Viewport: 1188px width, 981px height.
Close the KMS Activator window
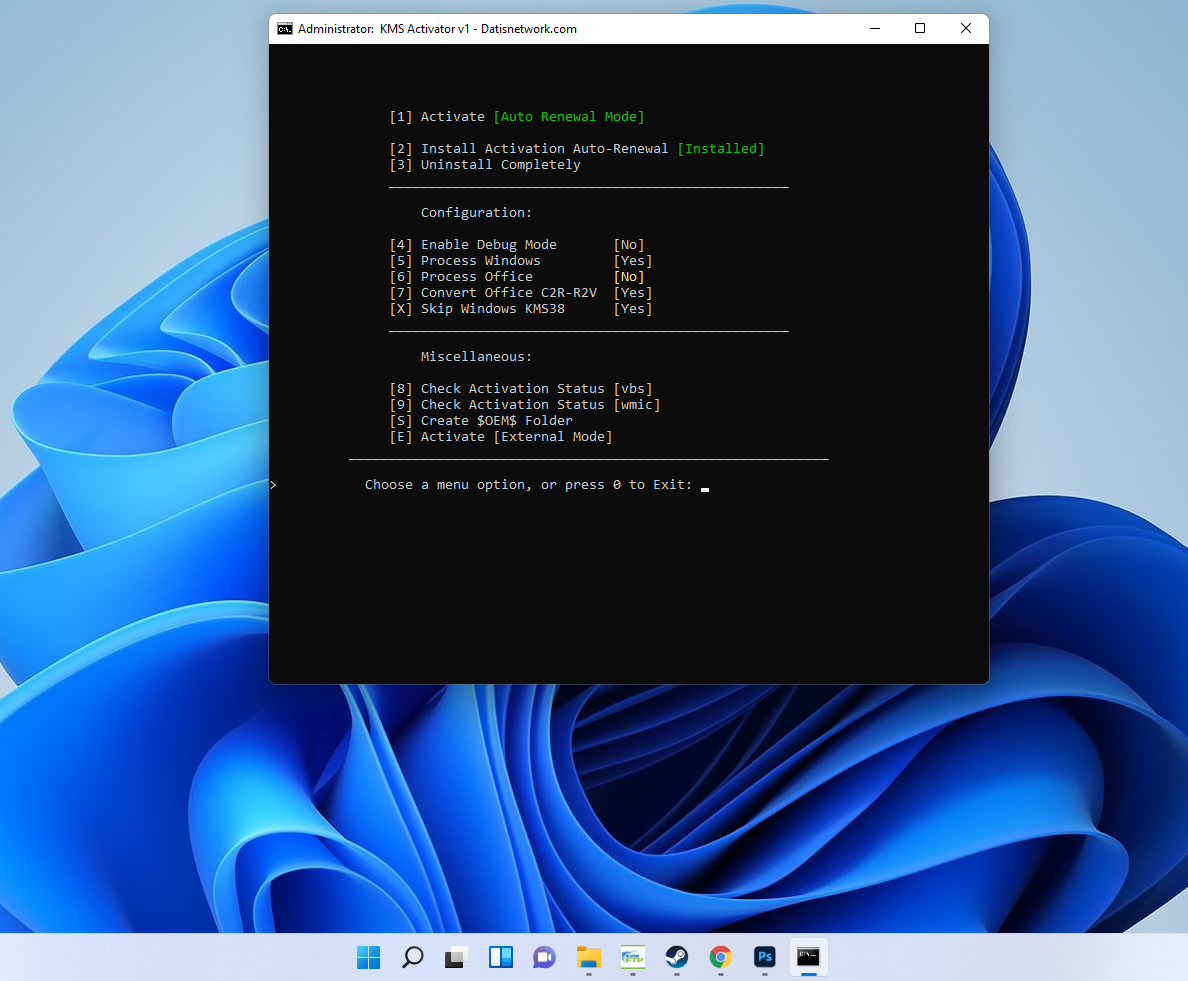point(965,29)
